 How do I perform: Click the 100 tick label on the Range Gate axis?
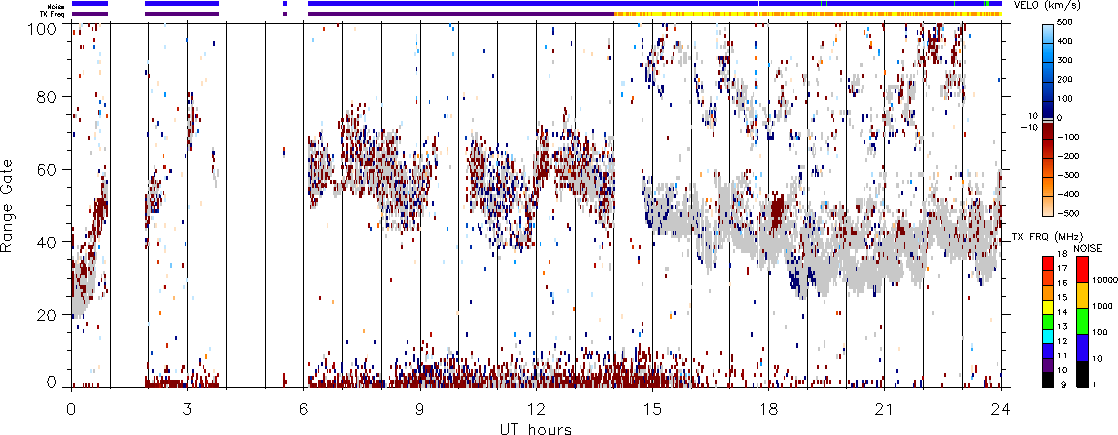[x=44, y=29]
